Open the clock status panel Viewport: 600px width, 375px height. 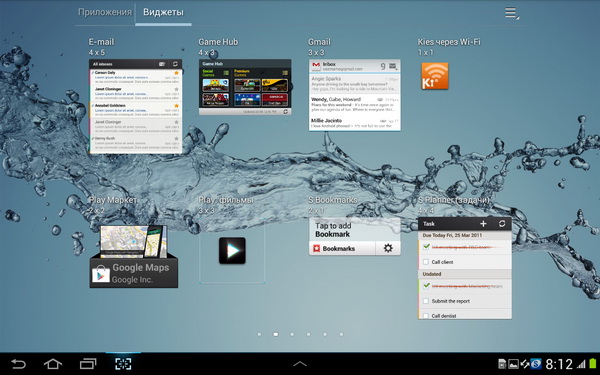tap(559, 364)
